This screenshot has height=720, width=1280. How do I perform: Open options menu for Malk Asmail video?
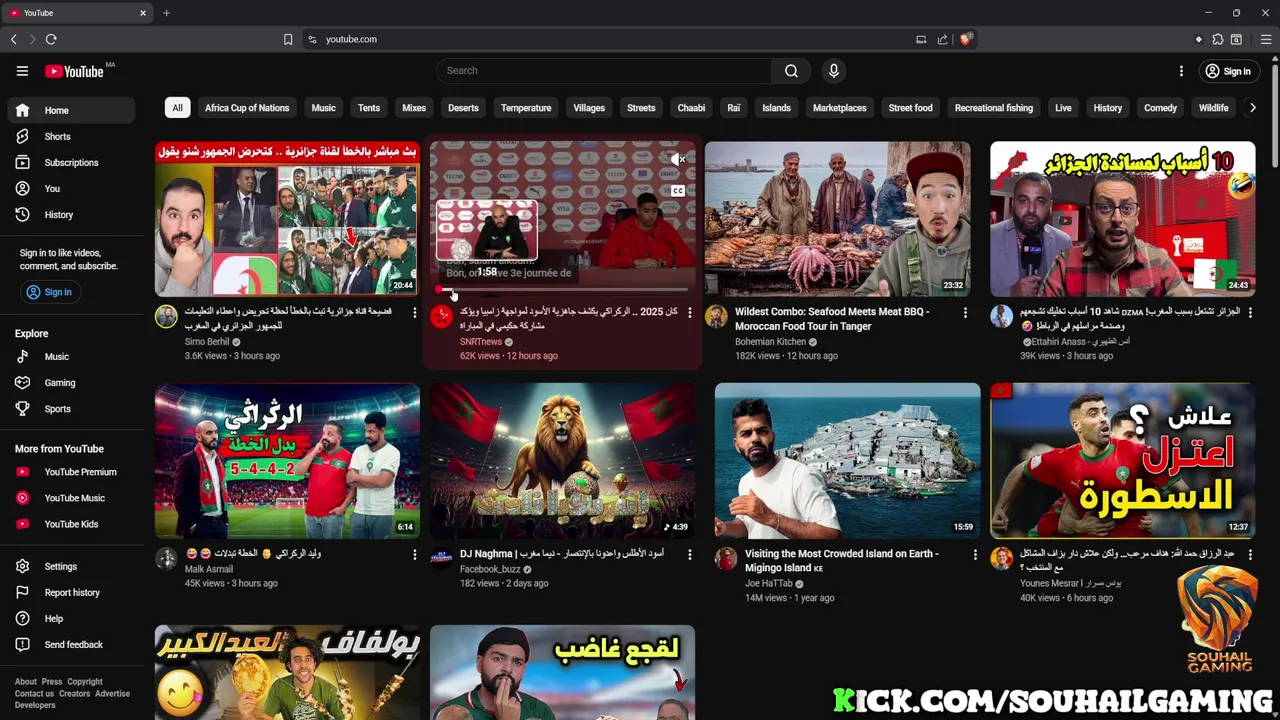pos(414,554)
